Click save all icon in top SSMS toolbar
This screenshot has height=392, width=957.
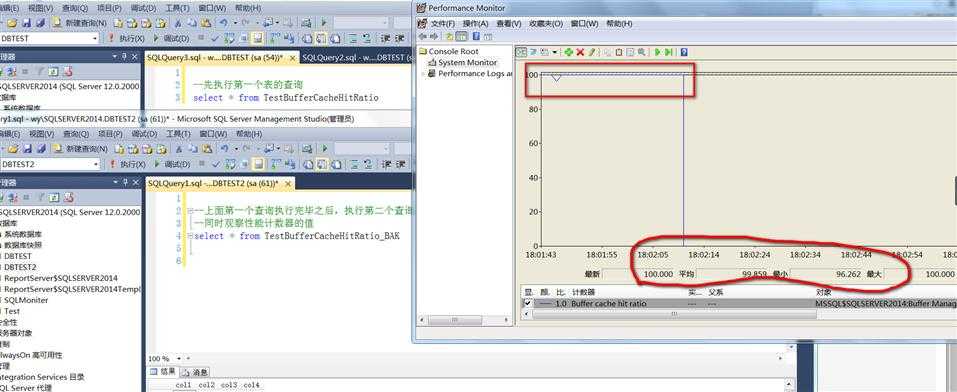click(40, 23)
